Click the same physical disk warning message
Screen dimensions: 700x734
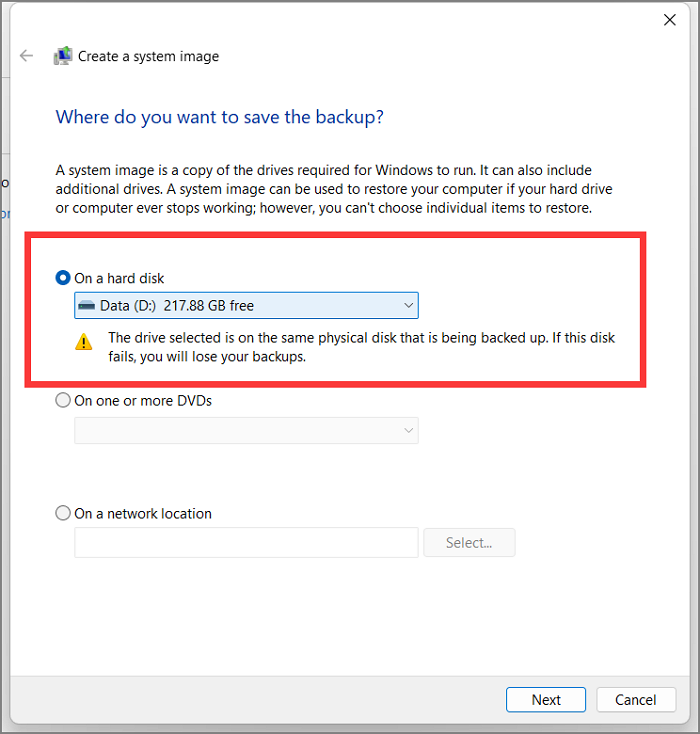click(360, 346)
